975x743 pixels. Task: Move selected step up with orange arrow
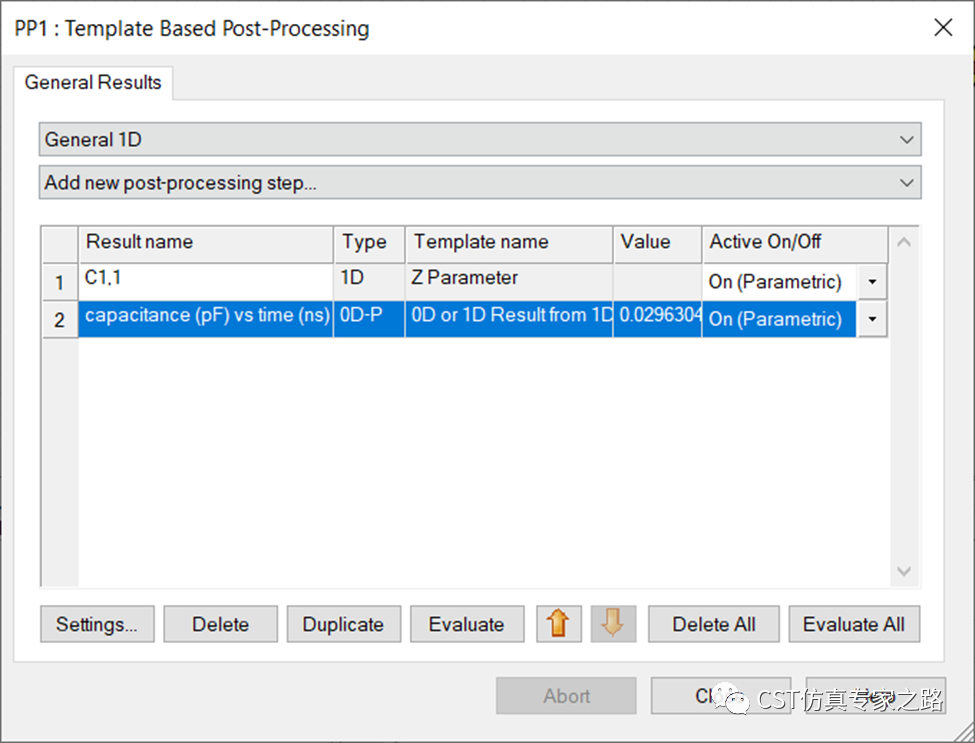point(558,624)
